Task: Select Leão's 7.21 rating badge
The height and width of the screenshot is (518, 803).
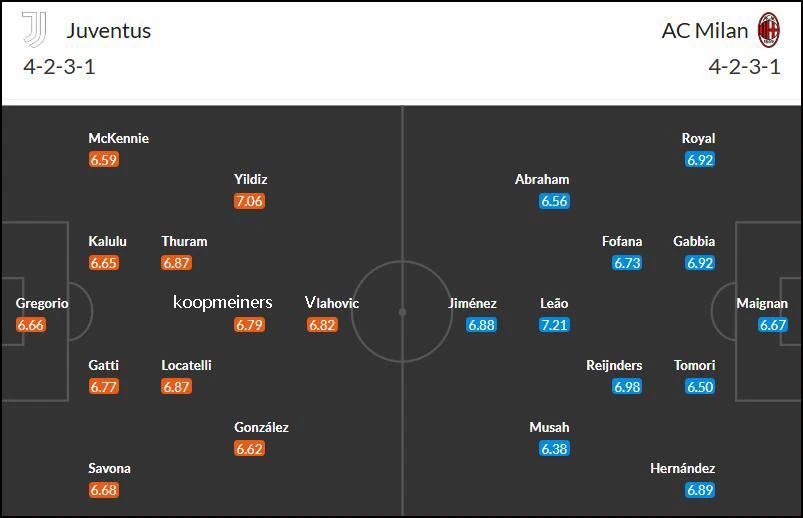Action: click(554, 325)
